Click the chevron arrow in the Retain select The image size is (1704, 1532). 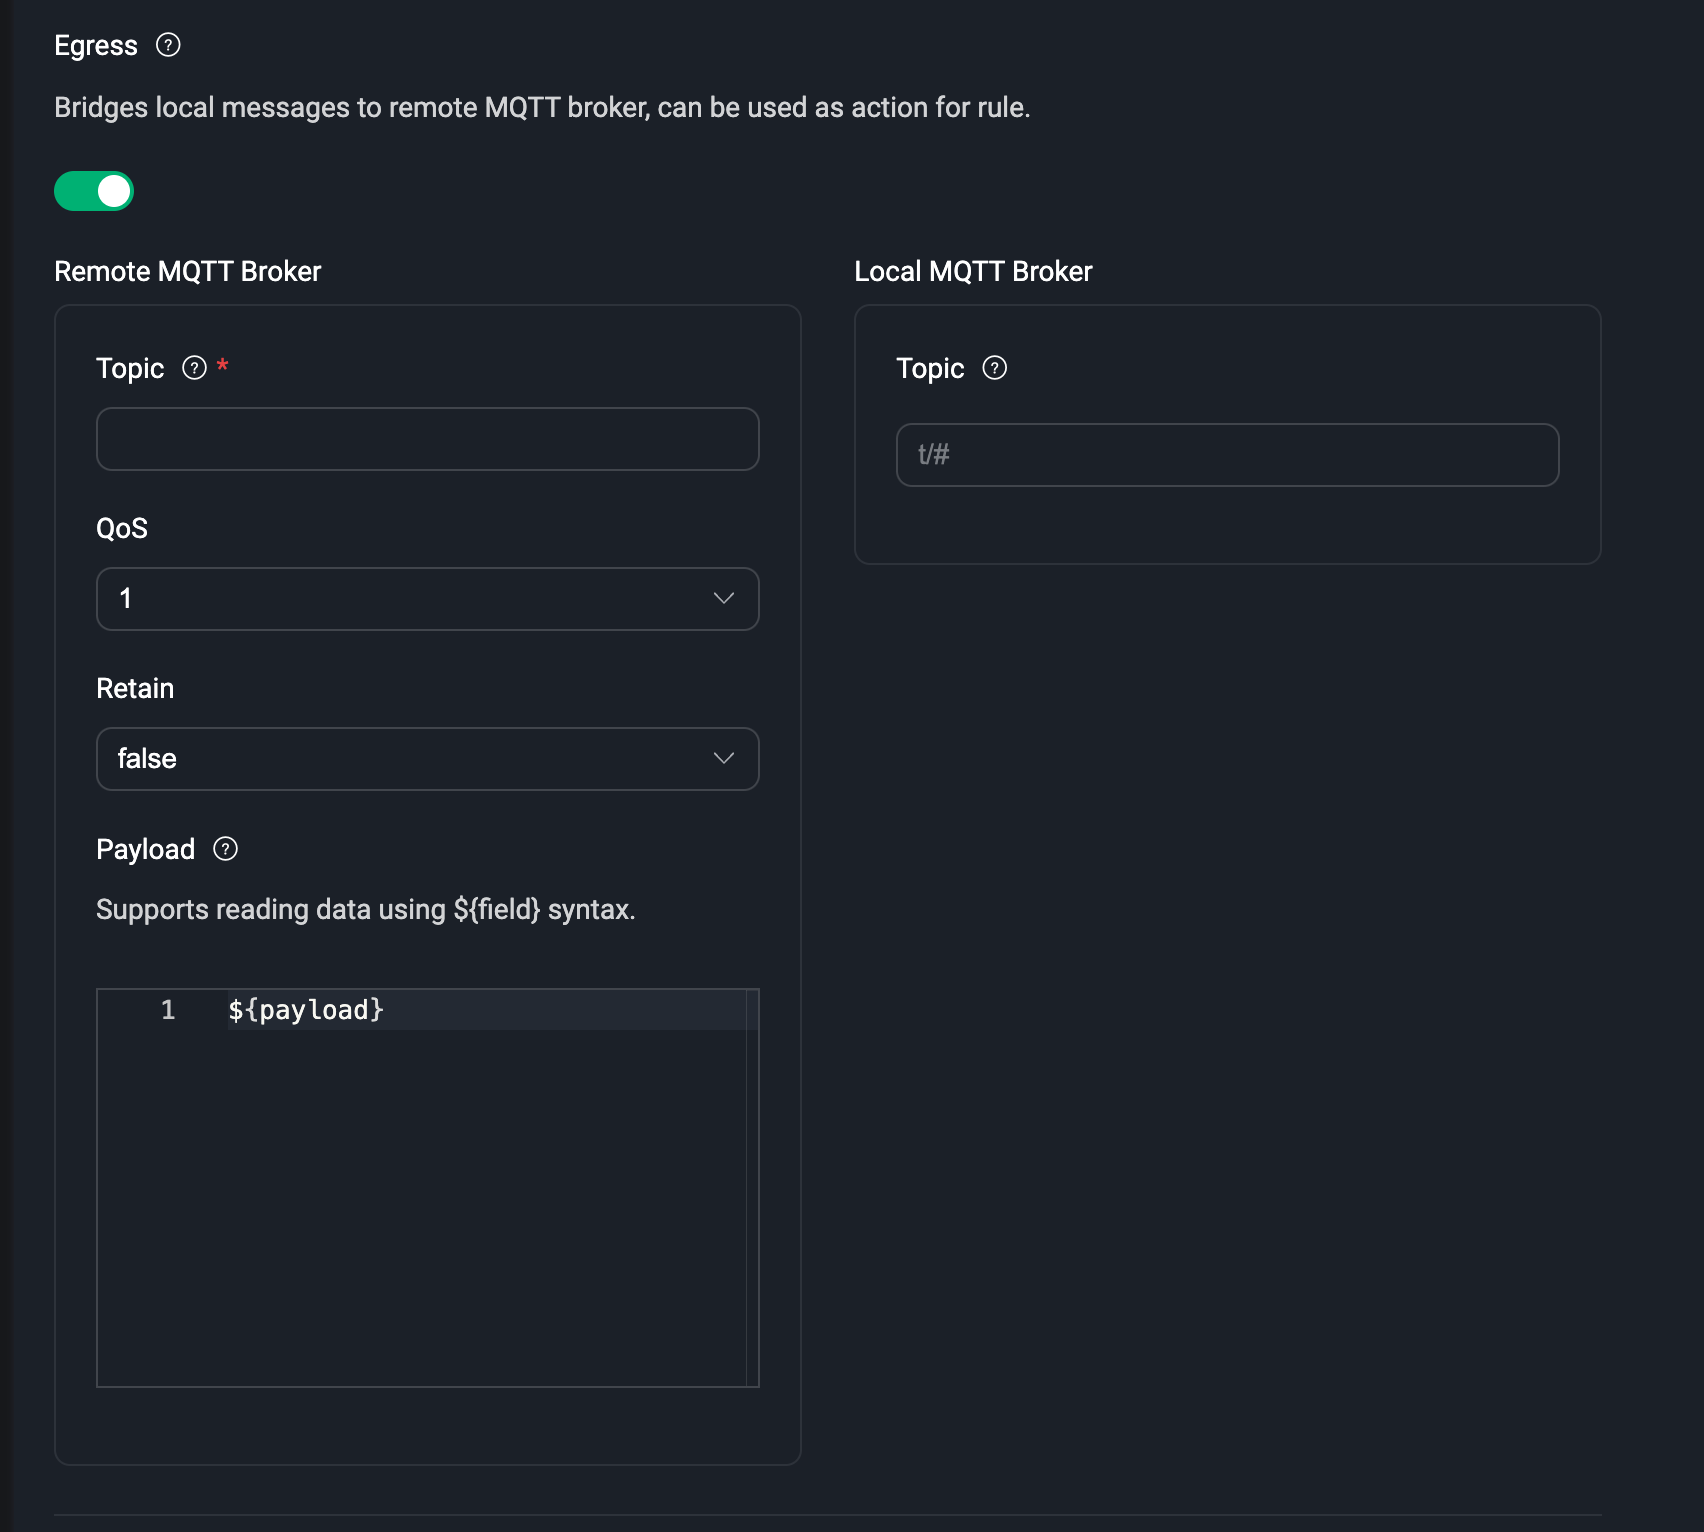click(723, 759)
